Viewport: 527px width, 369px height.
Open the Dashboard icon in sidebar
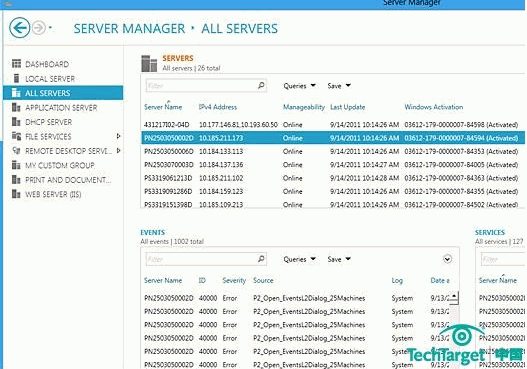[x=16, y=64]
